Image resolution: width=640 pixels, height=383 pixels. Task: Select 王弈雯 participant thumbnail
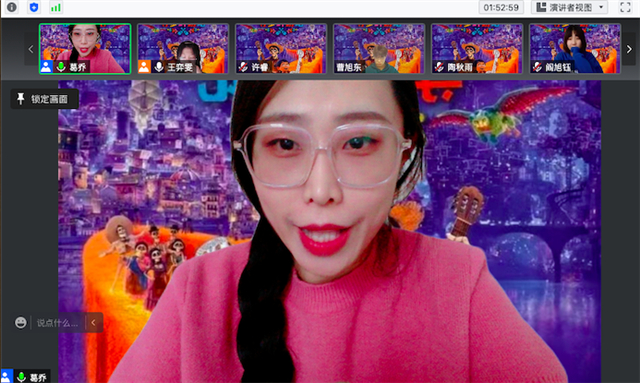pyautogui.click(x=183, y=49)
